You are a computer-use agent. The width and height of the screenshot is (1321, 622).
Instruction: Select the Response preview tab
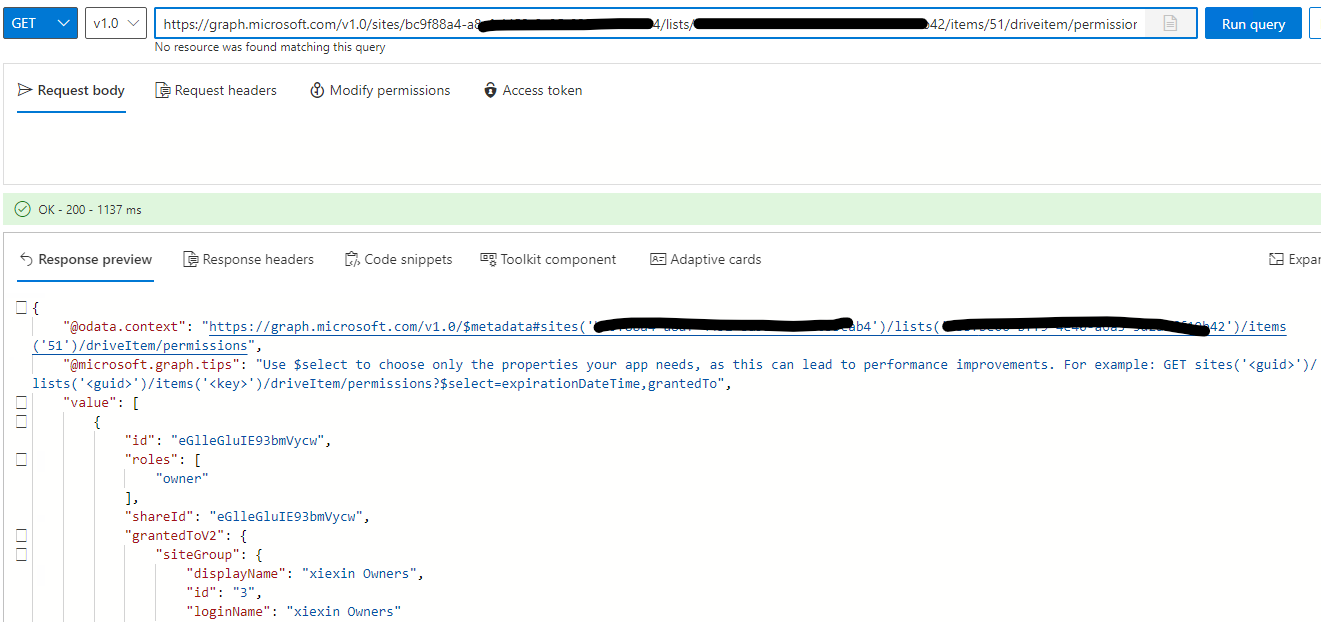point(85,258)
